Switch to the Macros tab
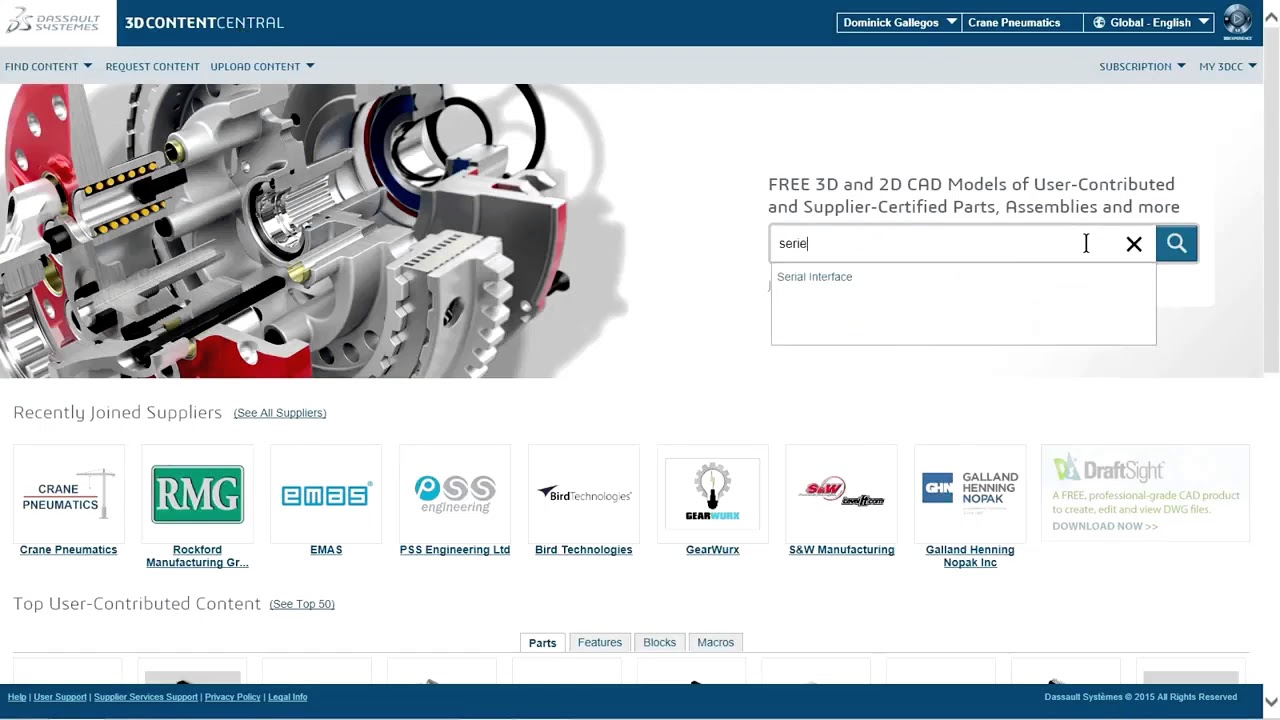The height and width of the screenshot is (720, 1280). tap(715, 643)
